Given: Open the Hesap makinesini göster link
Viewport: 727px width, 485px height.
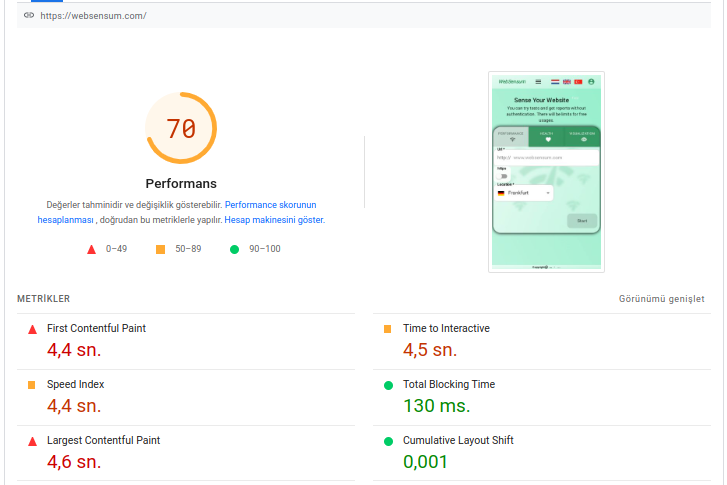Looking at the screenshot, I should click(x=274, y=220).
